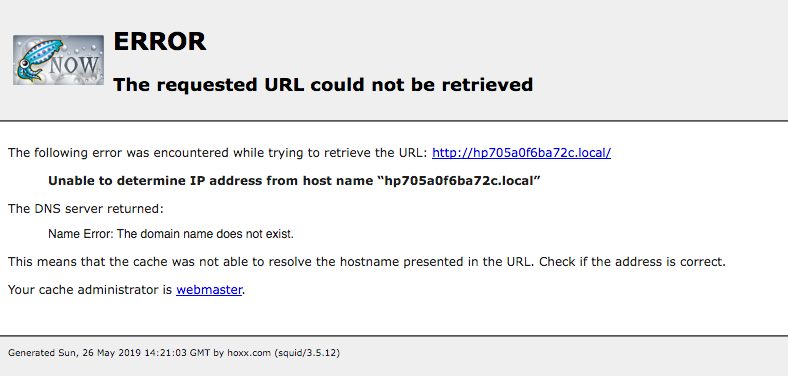Click 'The requested URL could not be retrieved' heading

(323, 84)
